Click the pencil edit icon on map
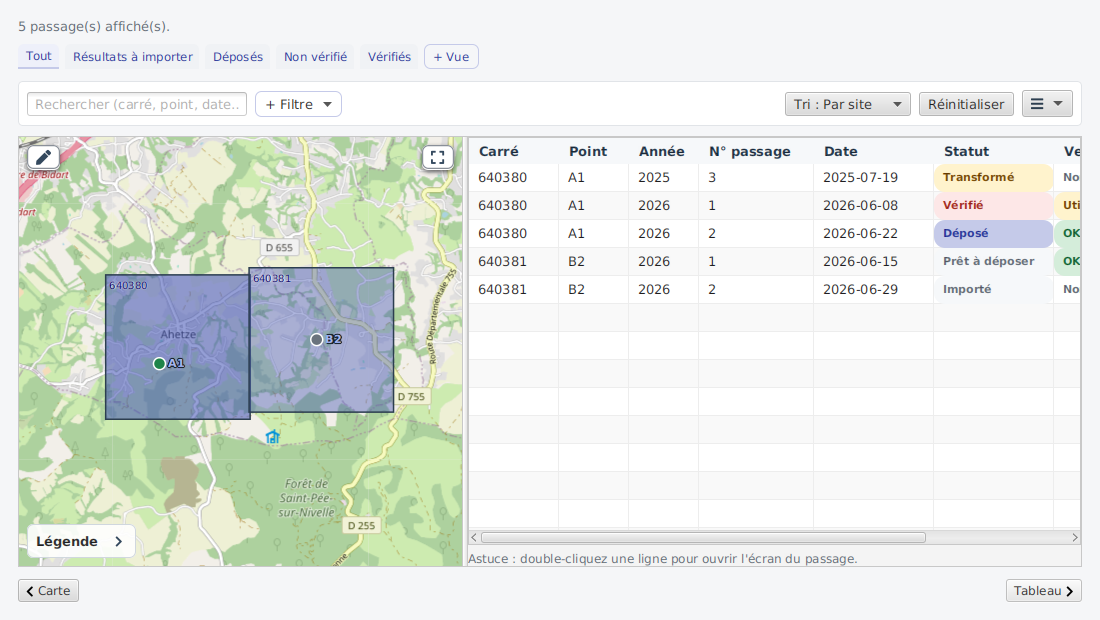 pos(43,157)
